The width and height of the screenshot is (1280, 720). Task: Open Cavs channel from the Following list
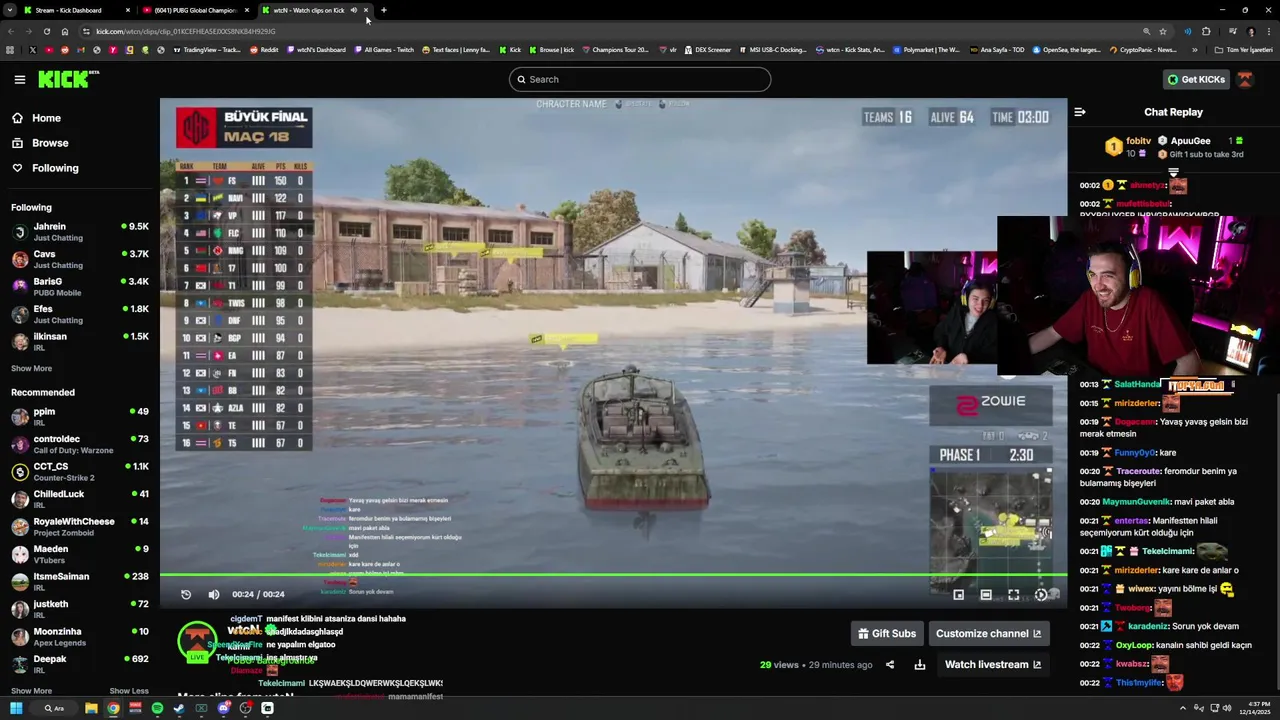click(80, 259)
